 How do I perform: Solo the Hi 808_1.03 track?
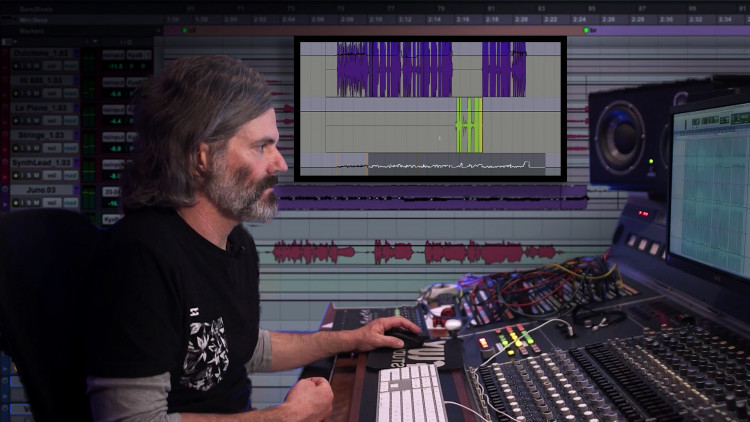click(29, 93)
